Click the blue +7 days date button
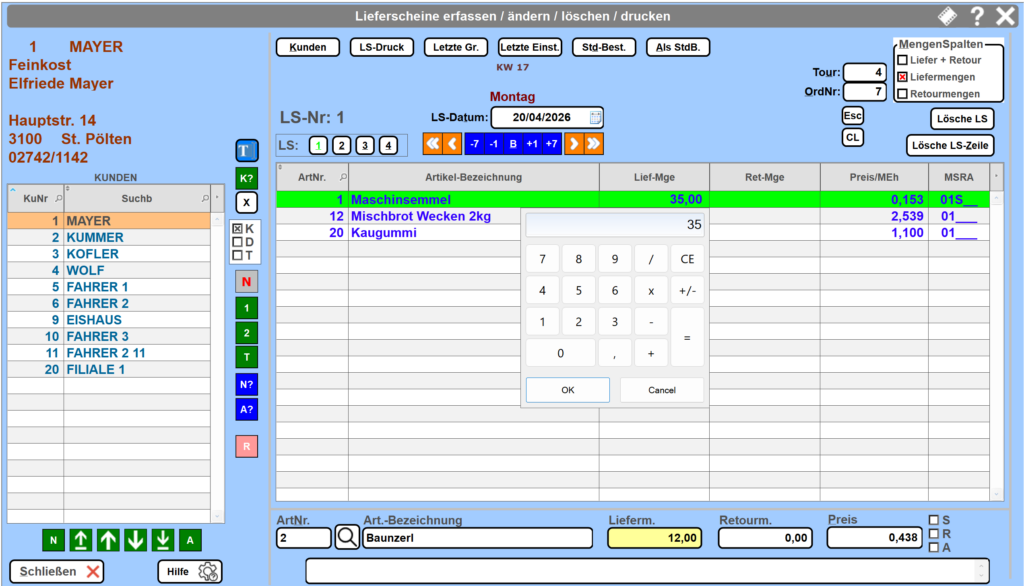1024x586 pixels. tap(551, 144)
